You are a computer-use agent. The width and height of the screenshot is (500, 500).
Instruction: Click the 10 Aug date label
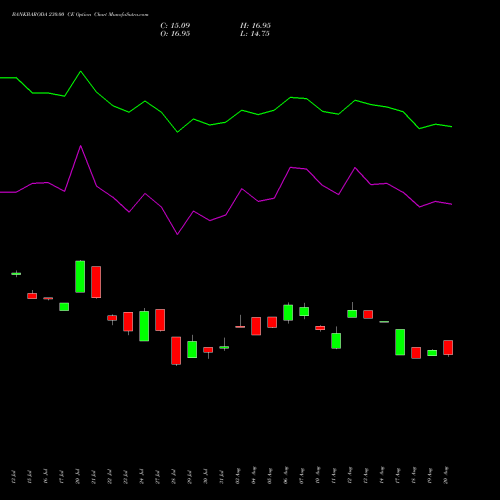click(x=318, y=476)
